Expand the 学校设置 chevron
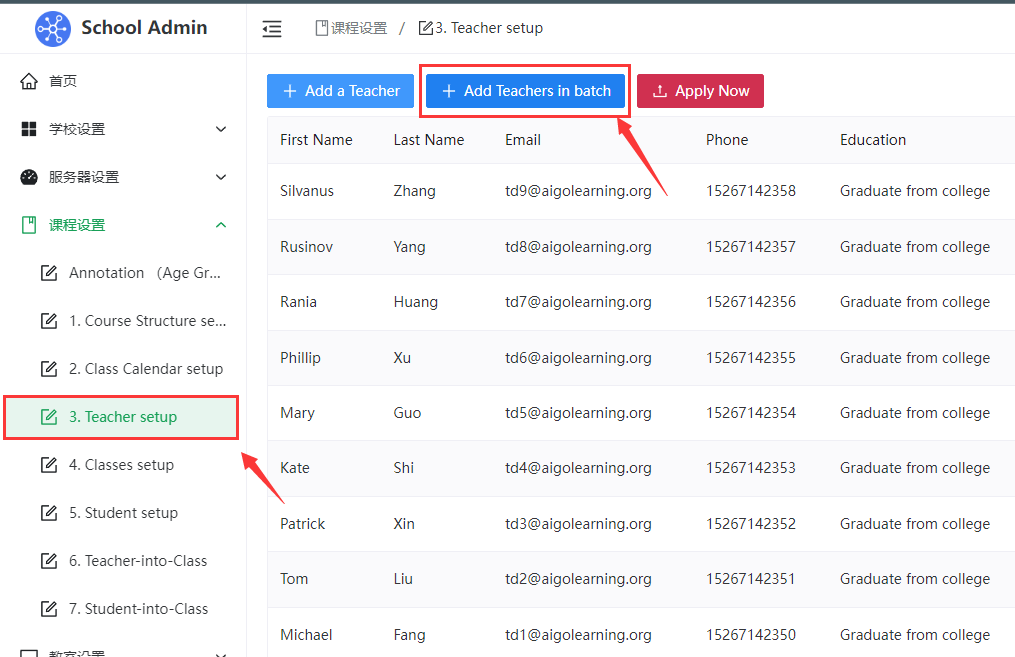 coord(221,129)
